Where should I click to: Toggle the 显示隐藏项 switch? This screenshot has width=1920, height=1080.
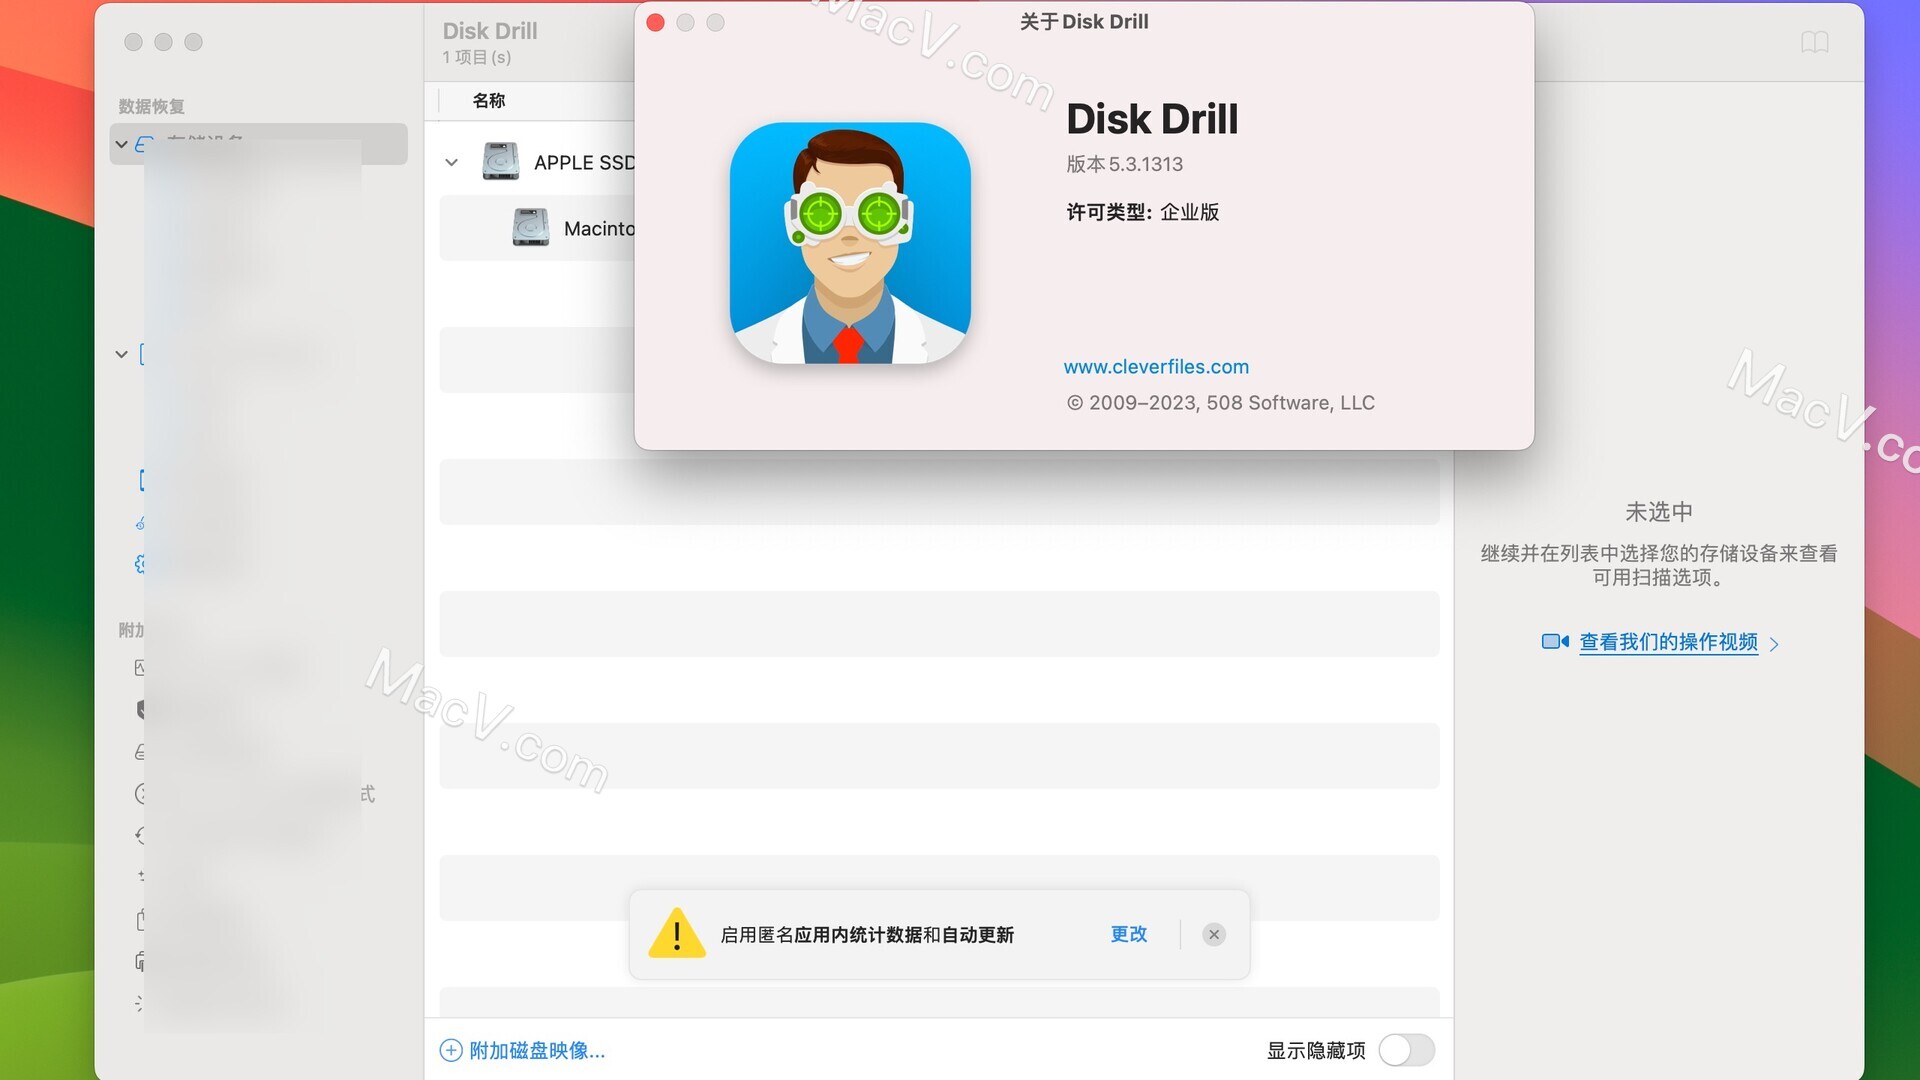(x=1407, y=1050)
